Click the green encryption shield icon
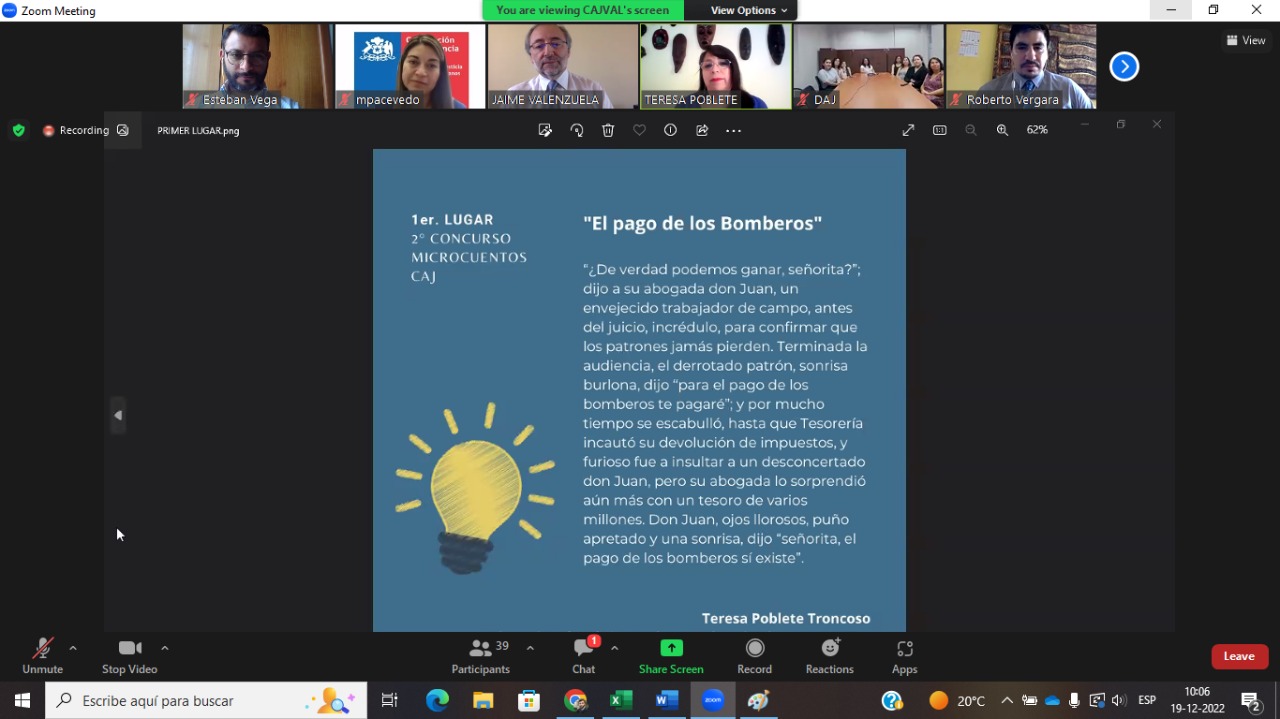Screen dimensions: 1280x719 (x=18, y=130)
